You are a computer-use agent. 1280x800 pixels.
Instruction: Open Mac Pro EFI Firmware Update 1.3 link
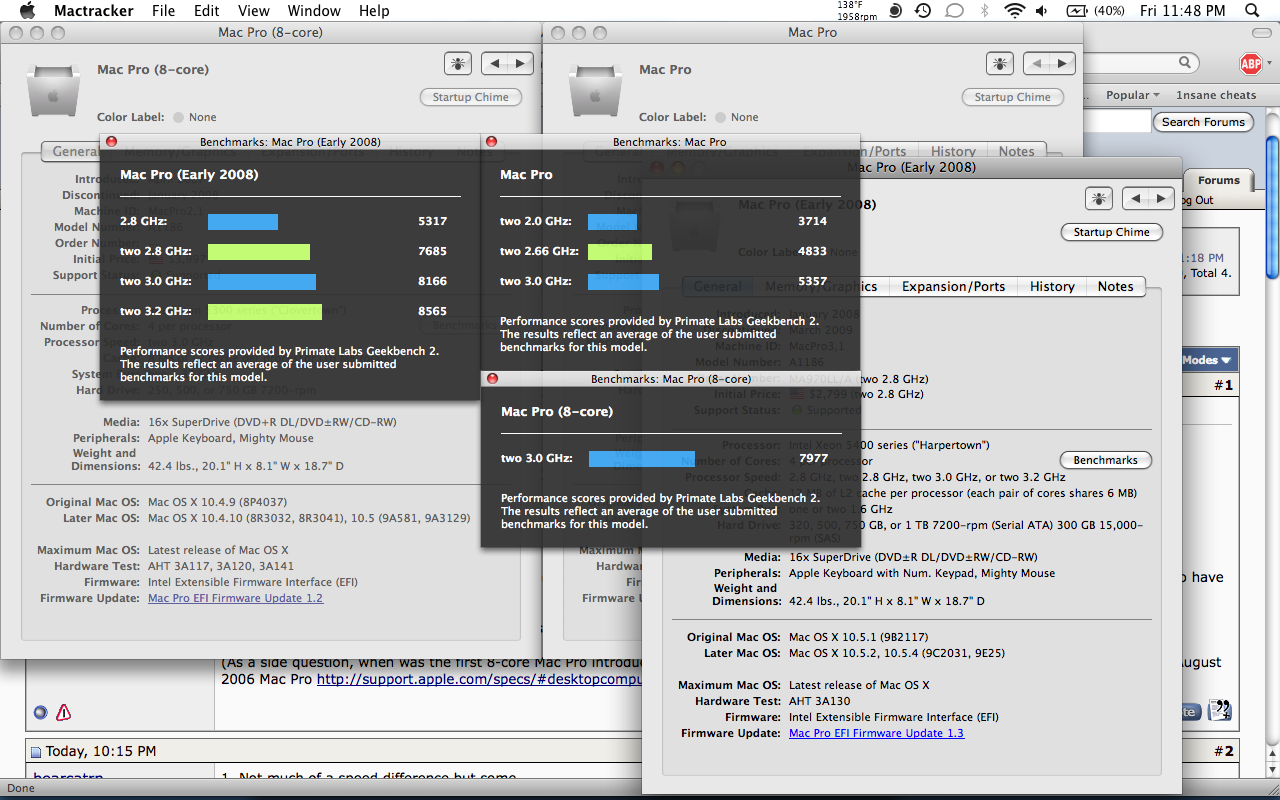(x=876, y=733)
